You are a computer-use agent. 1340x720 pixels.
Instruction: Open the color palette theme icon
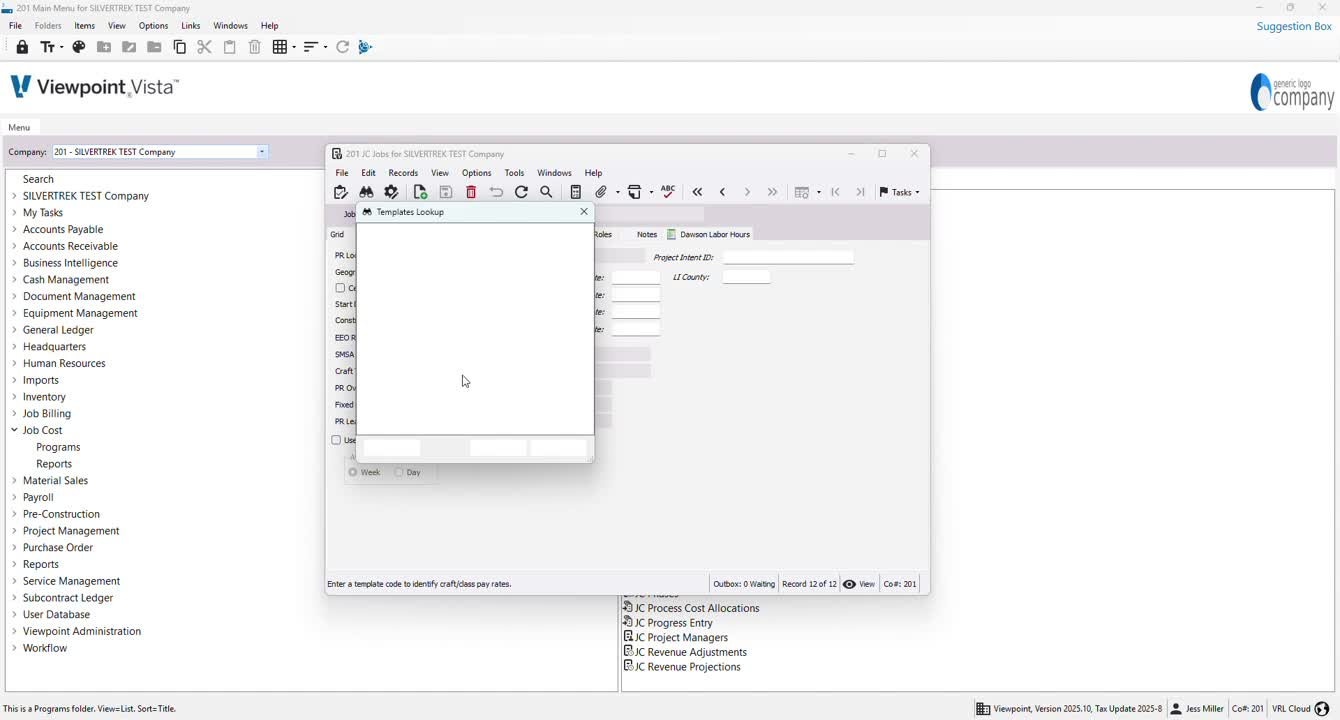coord(79,47)
